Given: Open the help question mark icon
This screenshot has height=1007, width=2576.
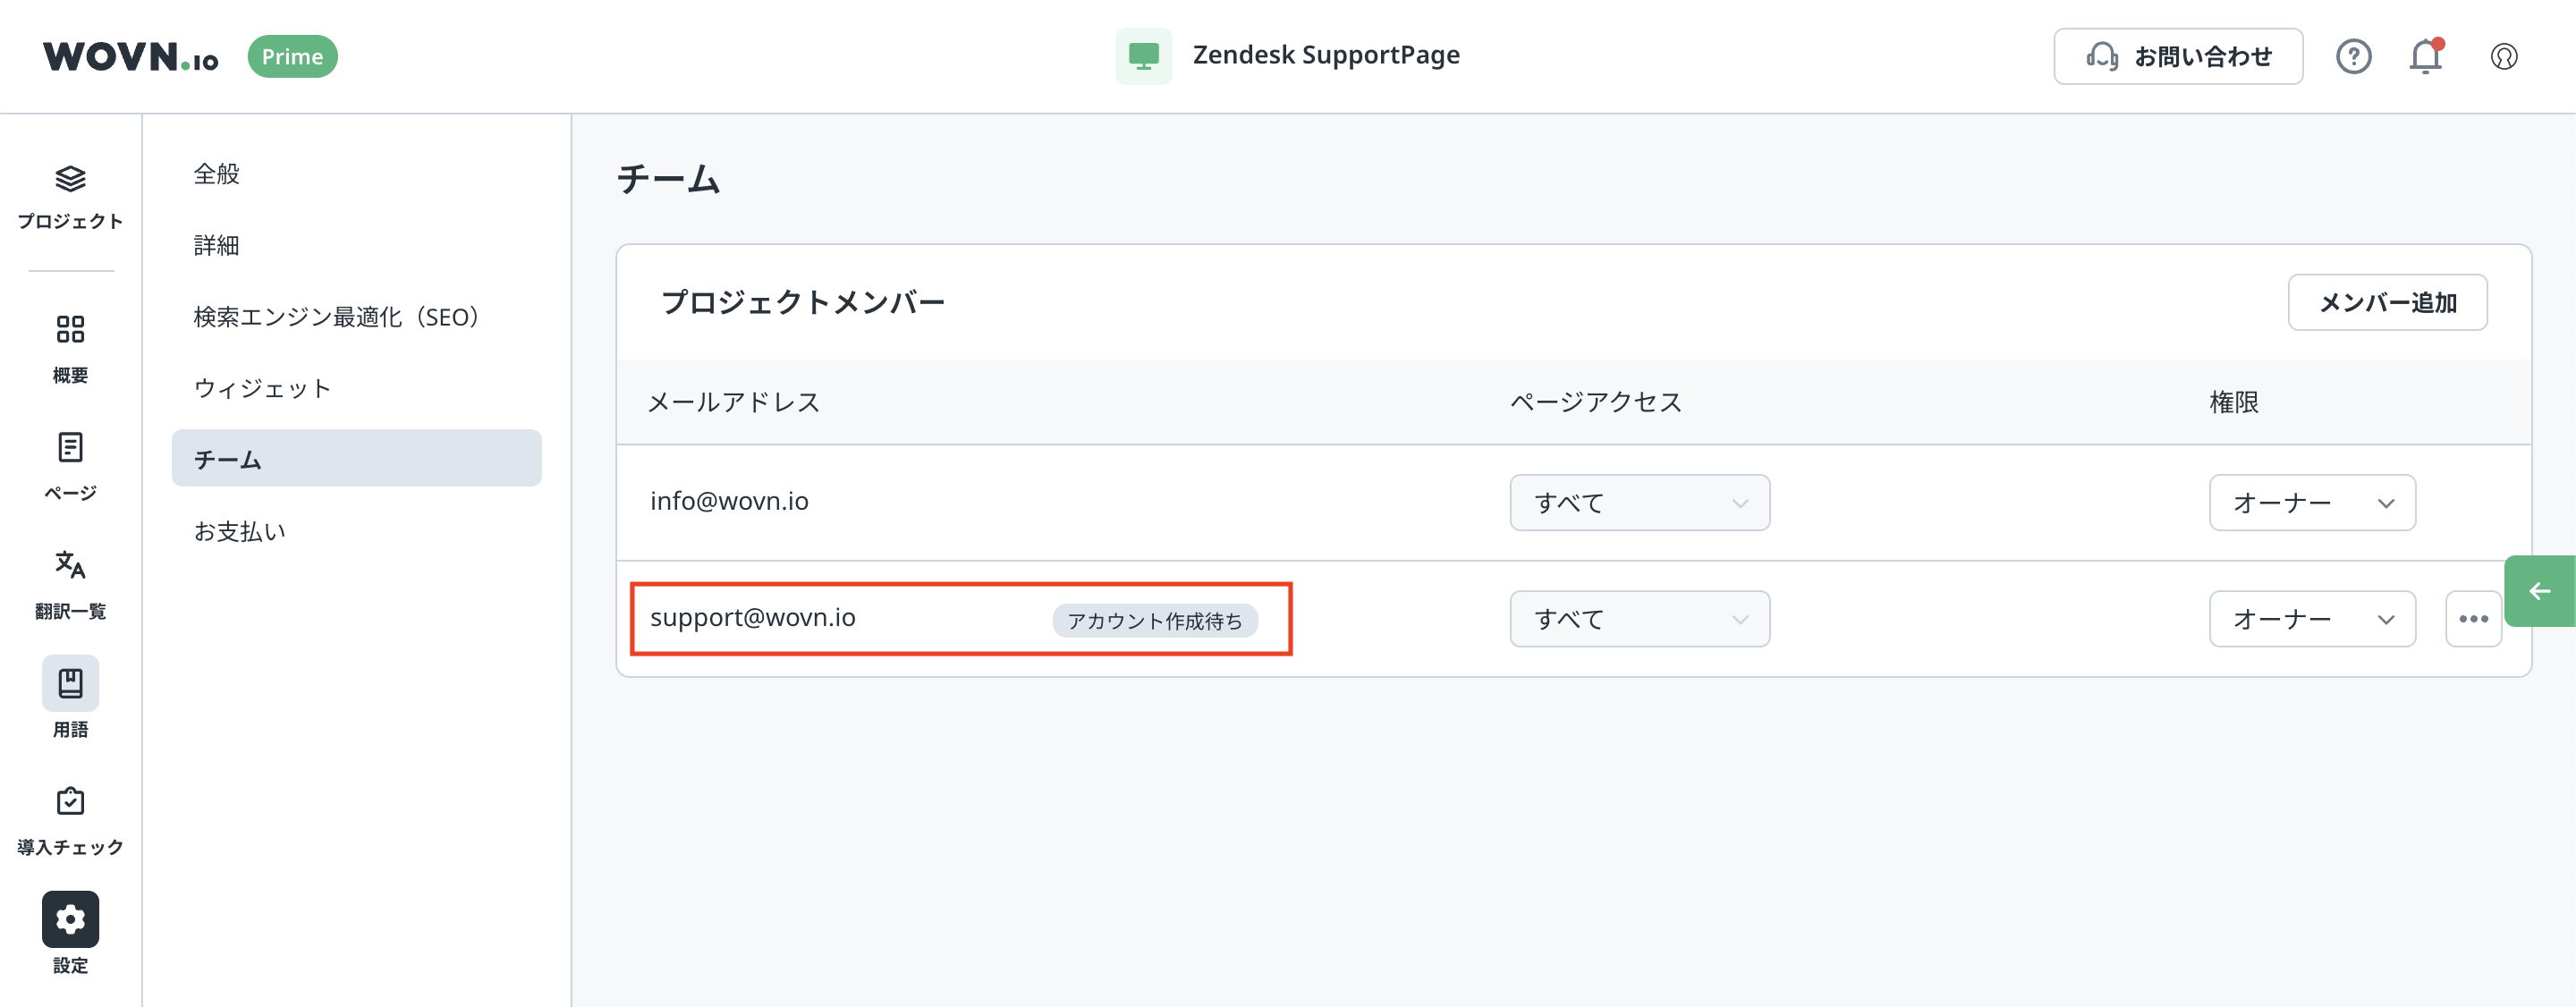Looking at the screenshot, I should tap(2353, 56).
